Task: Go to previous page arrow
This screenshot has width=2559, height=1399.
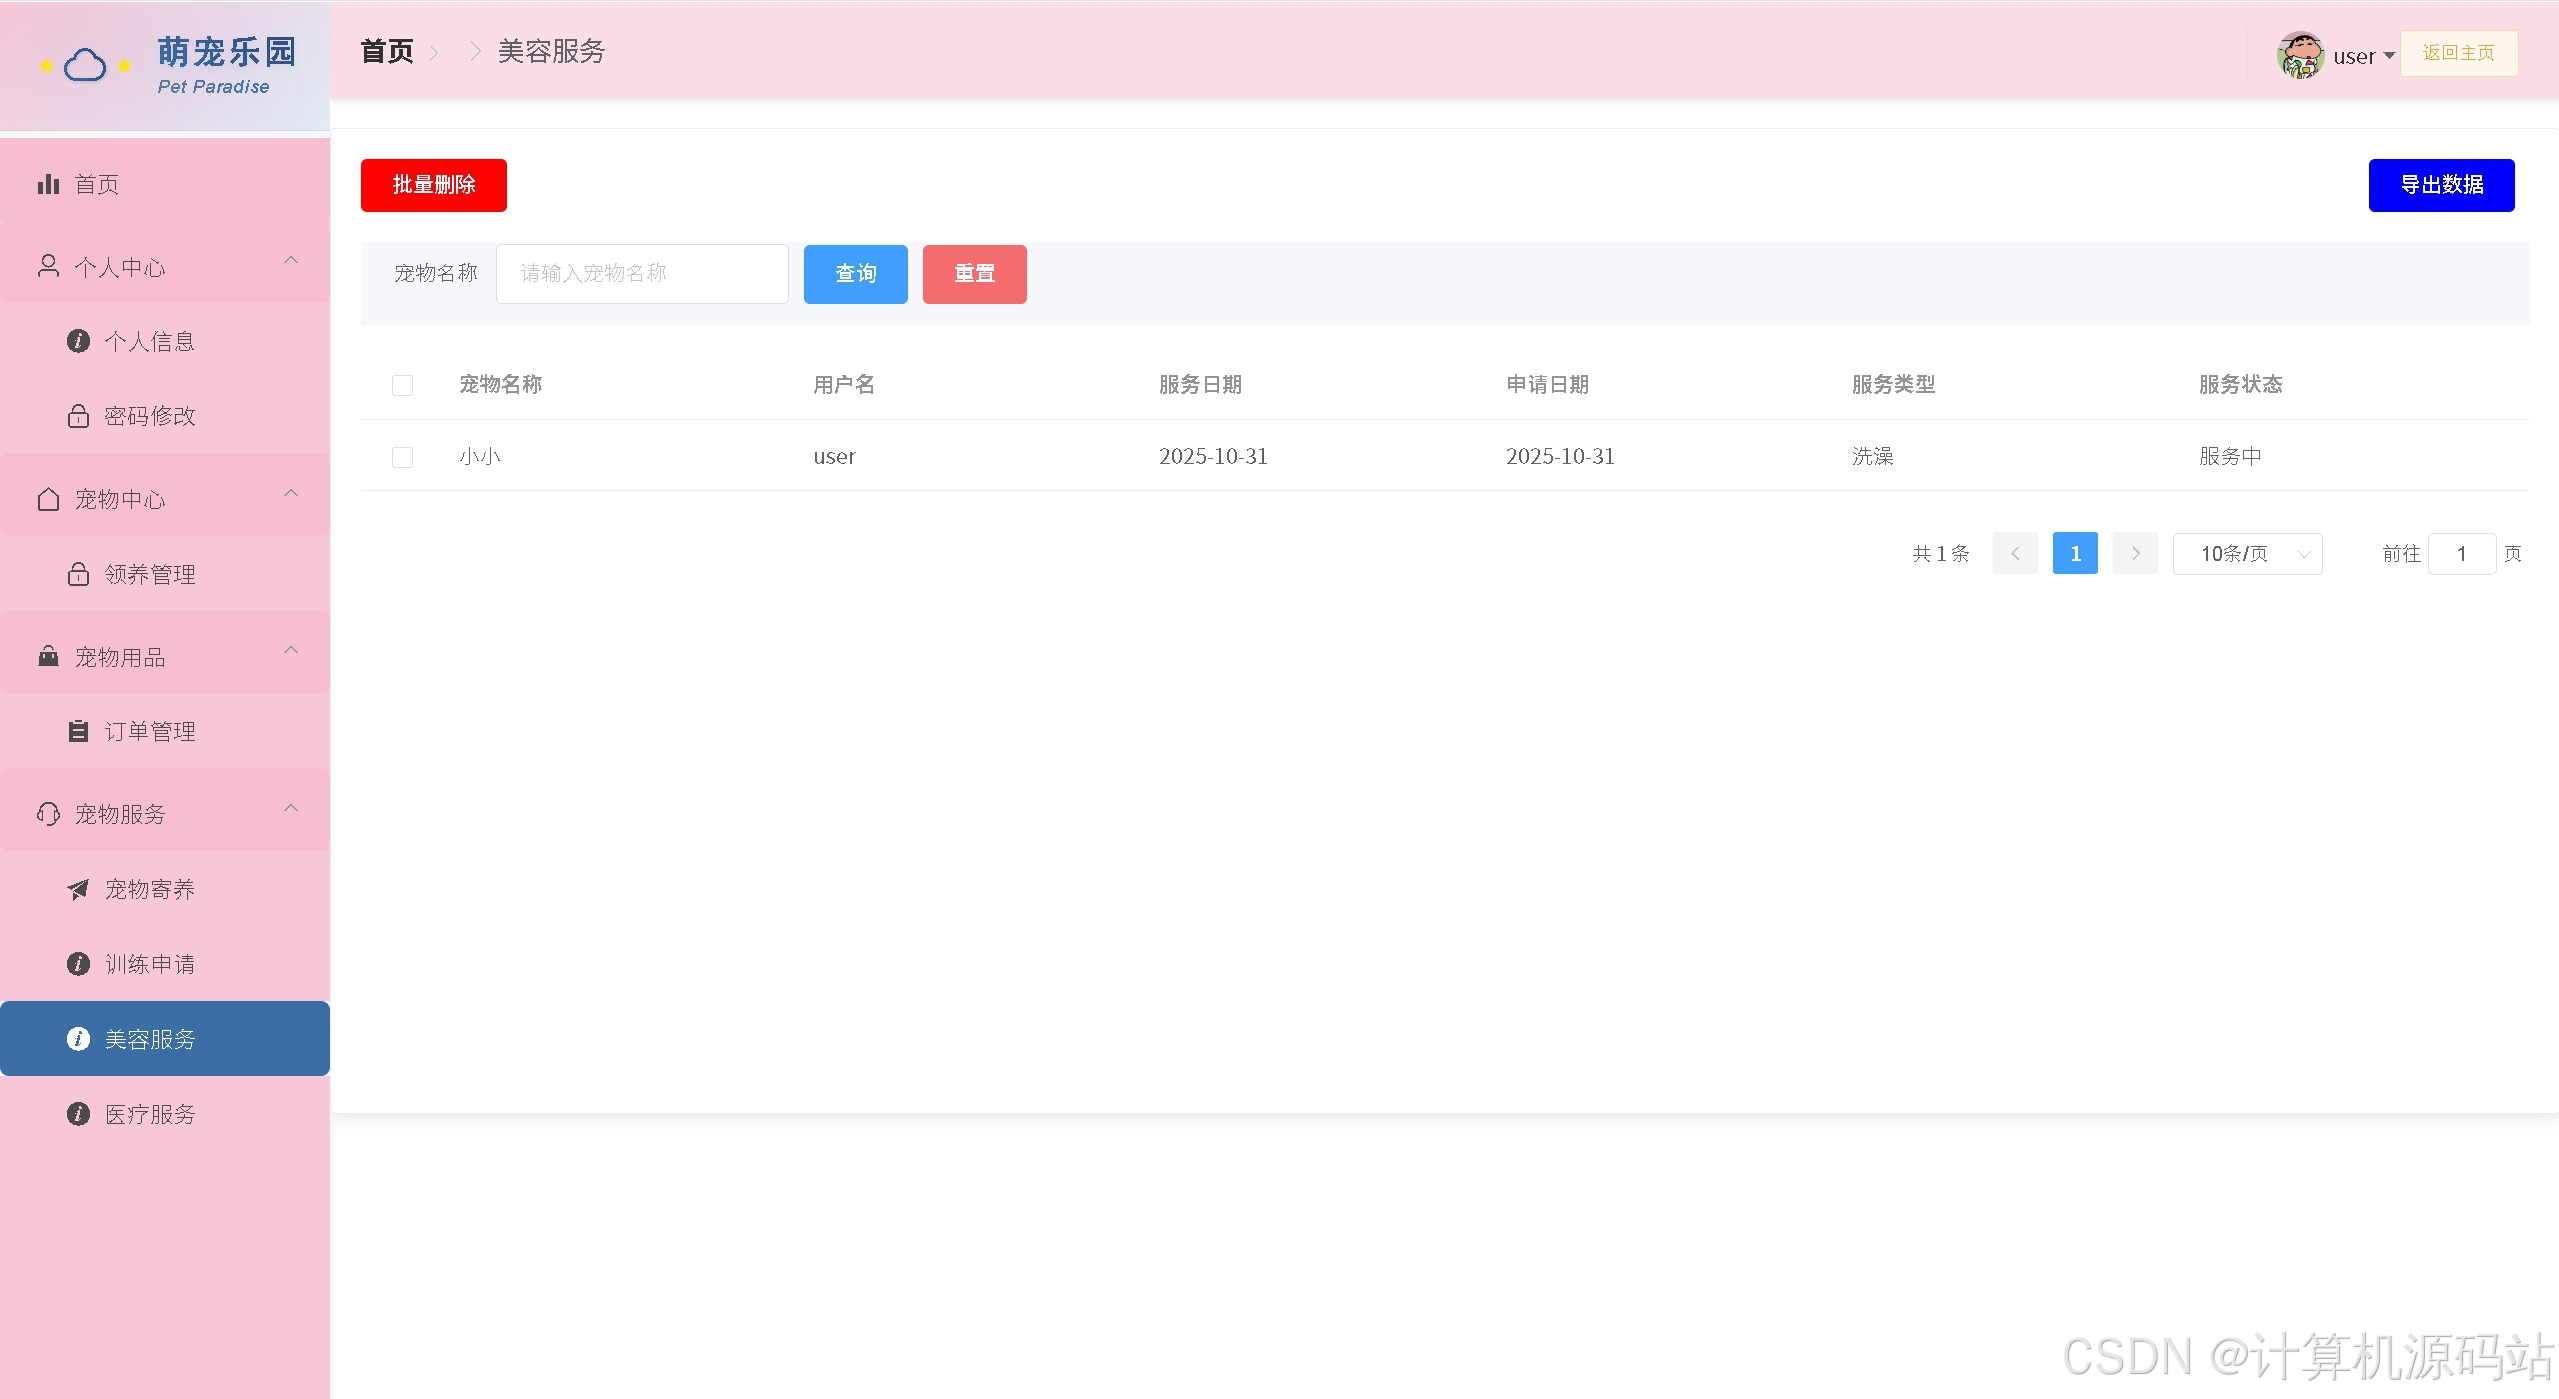Action: [x=2015, y=553]
